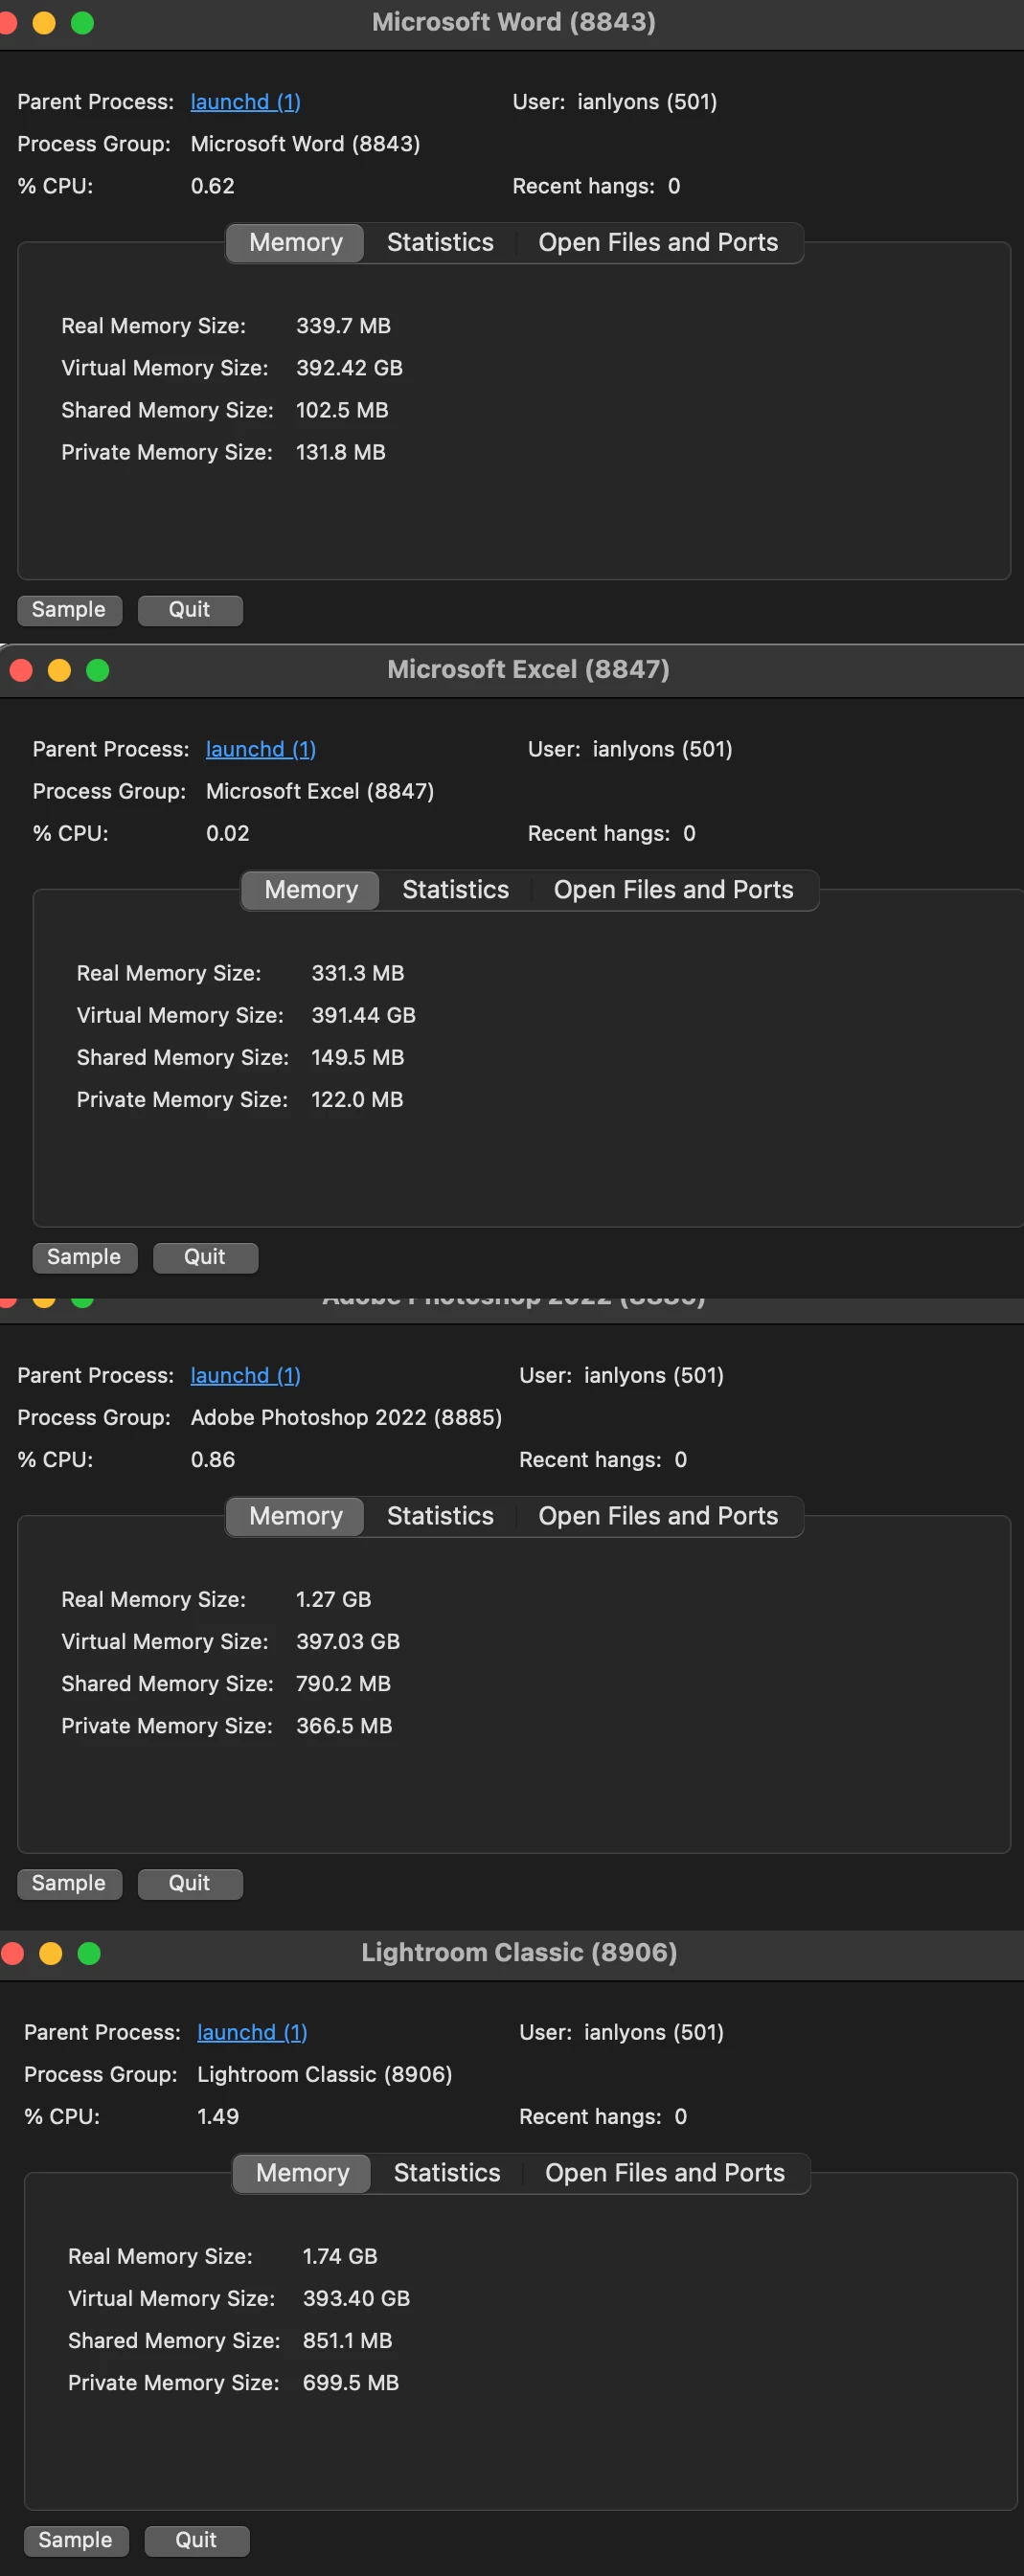Open Files and Ports tab in Photoshop window

click(x=658, y=1516)
